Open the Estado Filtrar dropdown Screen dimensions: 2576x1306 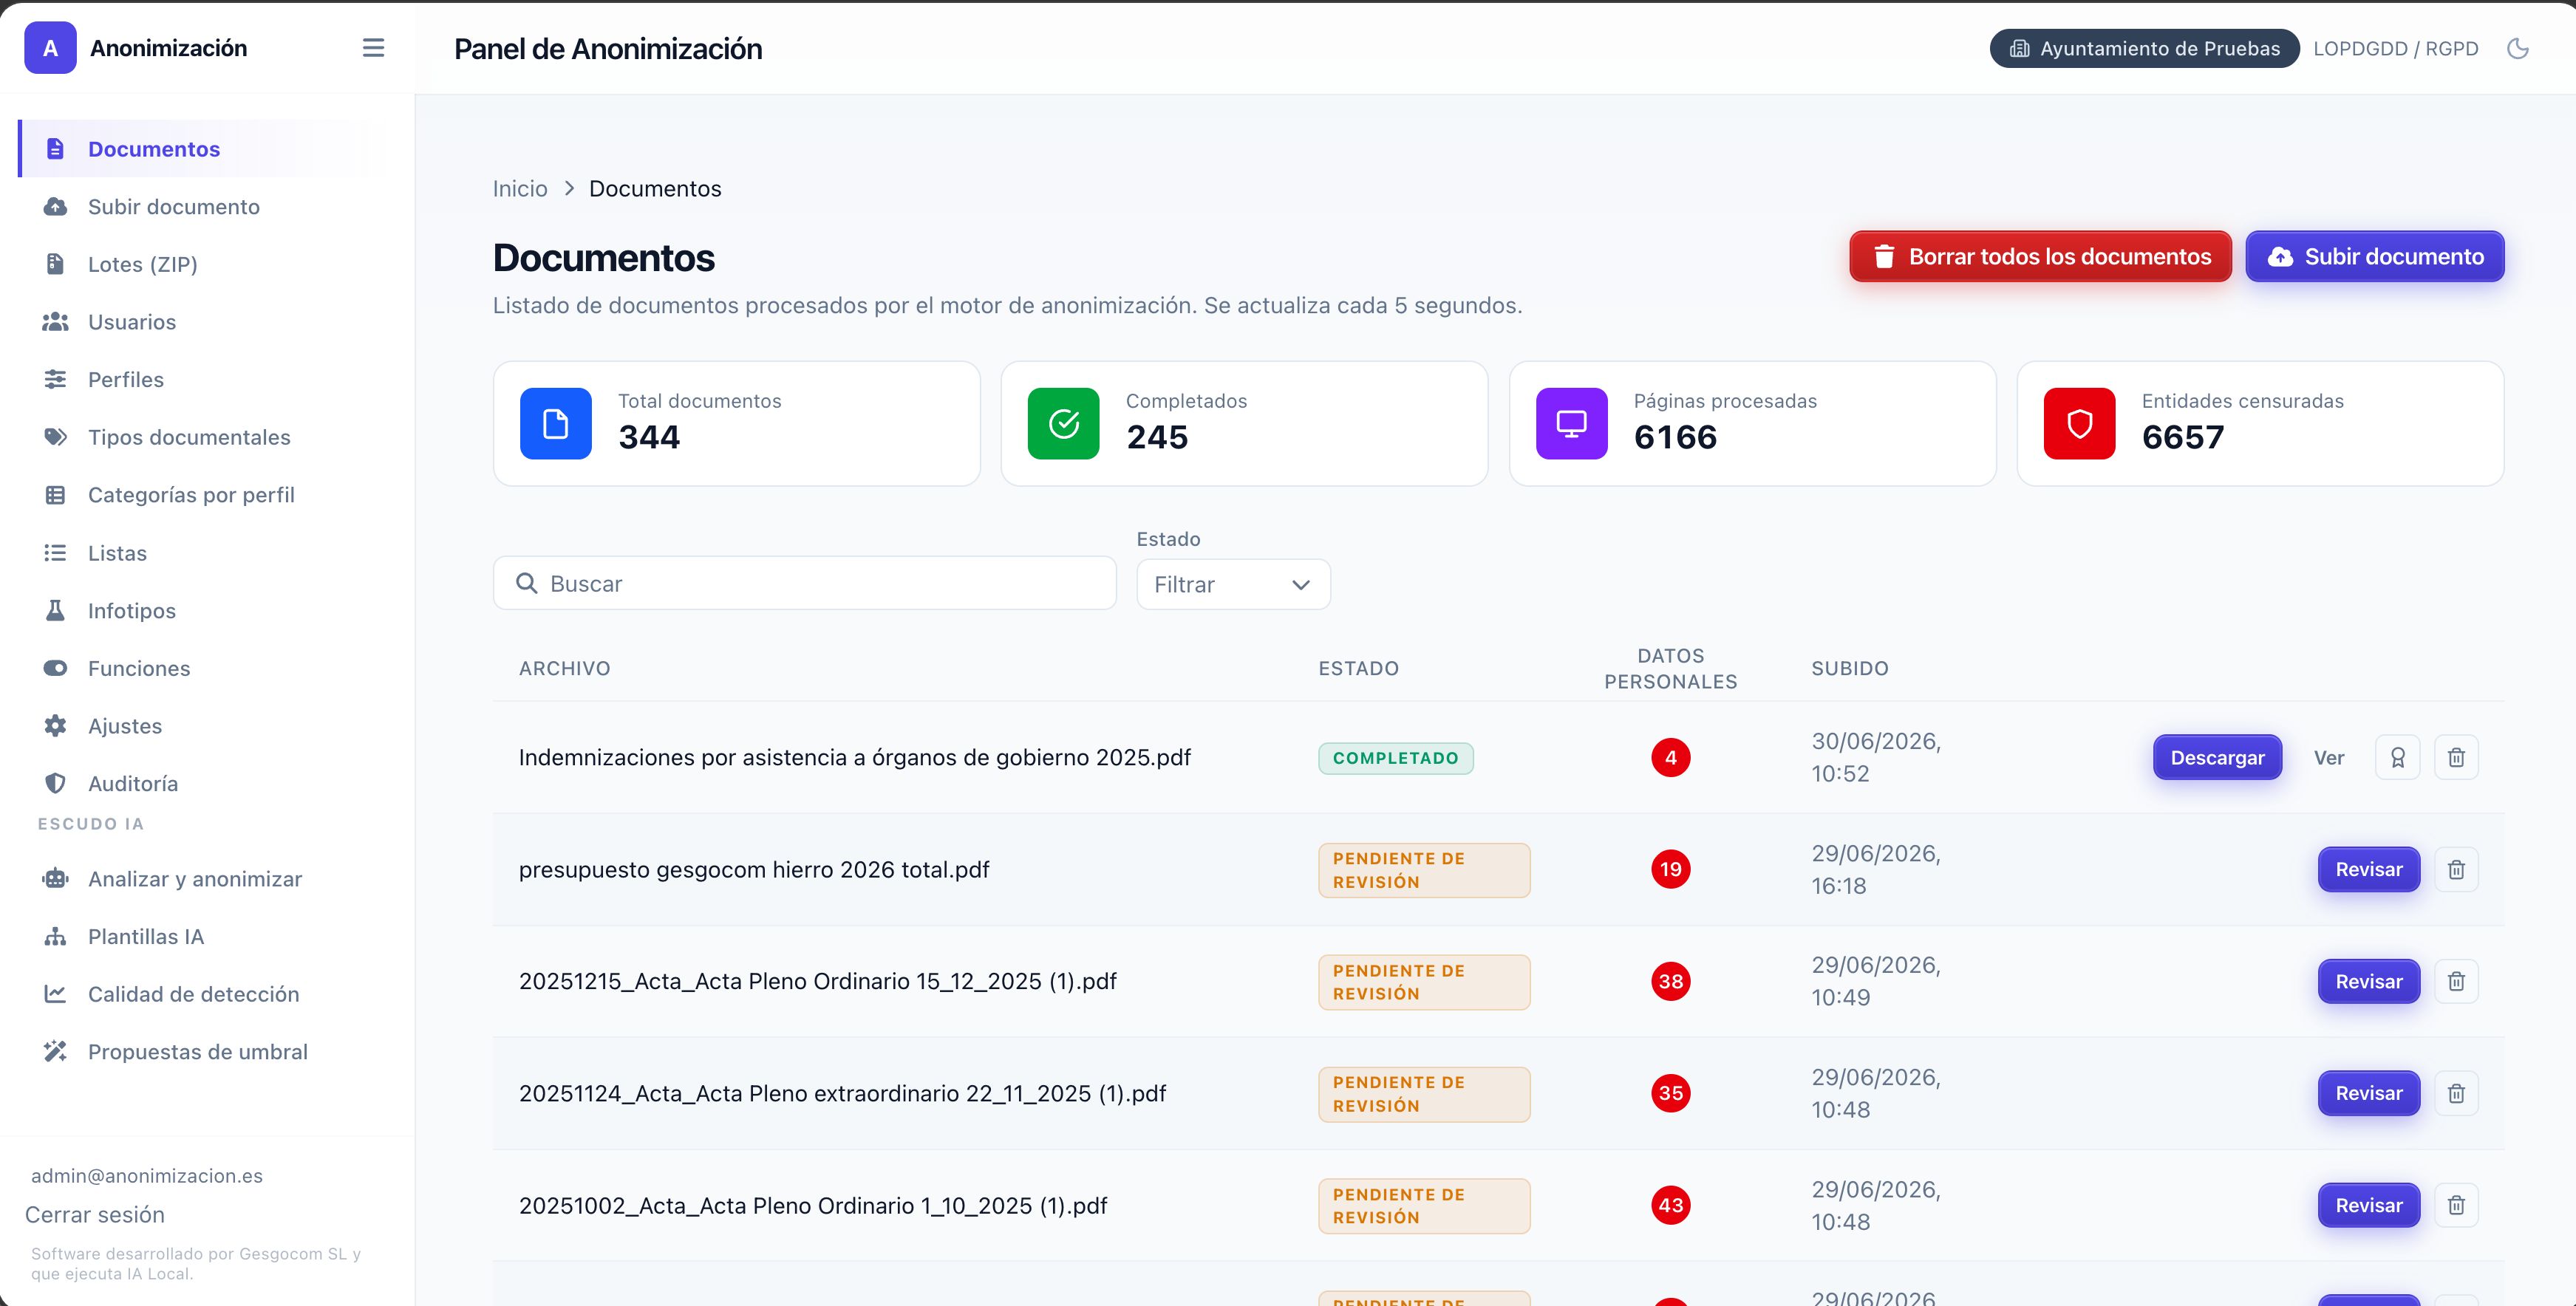(x=1233, y=585)
